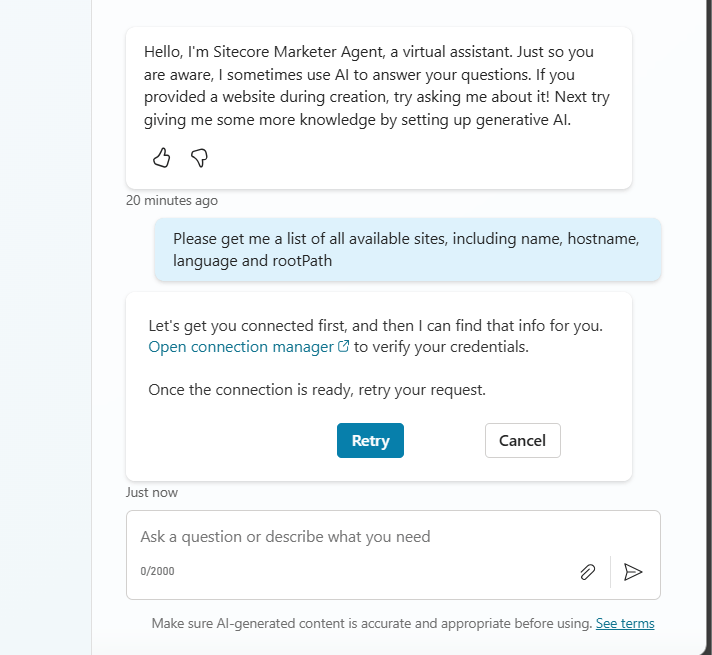Open connection manager link
The height and width of the screenshot is (655, 712).
click(241, 347)
